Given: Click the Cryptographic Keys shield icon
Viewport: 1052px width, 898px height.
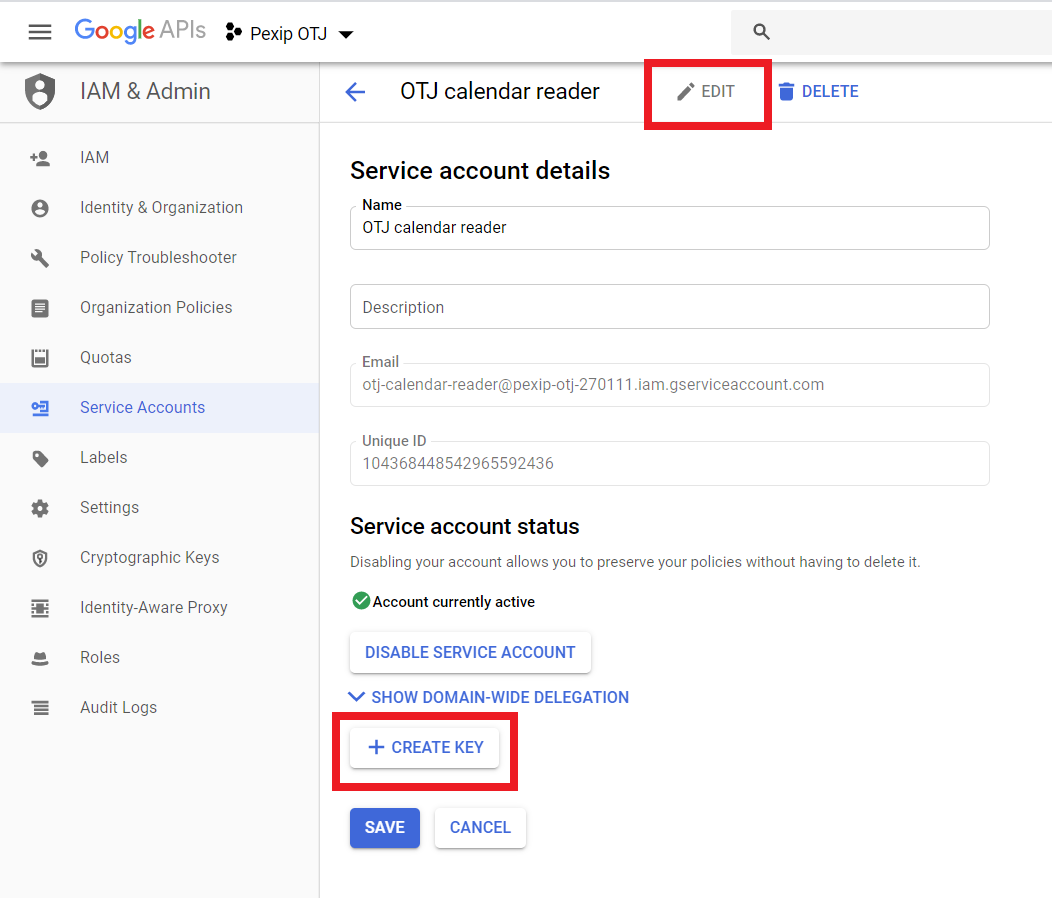Looking at the screenshot, I should (40, 558).
